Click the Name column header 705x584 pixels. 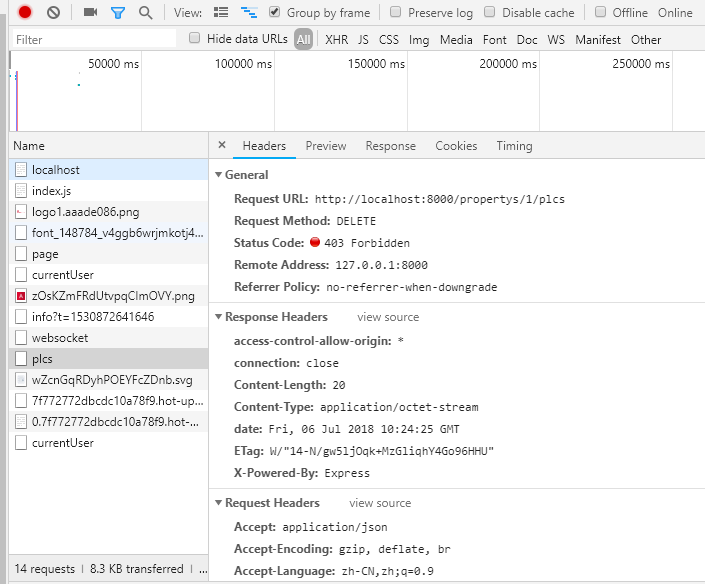[x=108, y=146]
